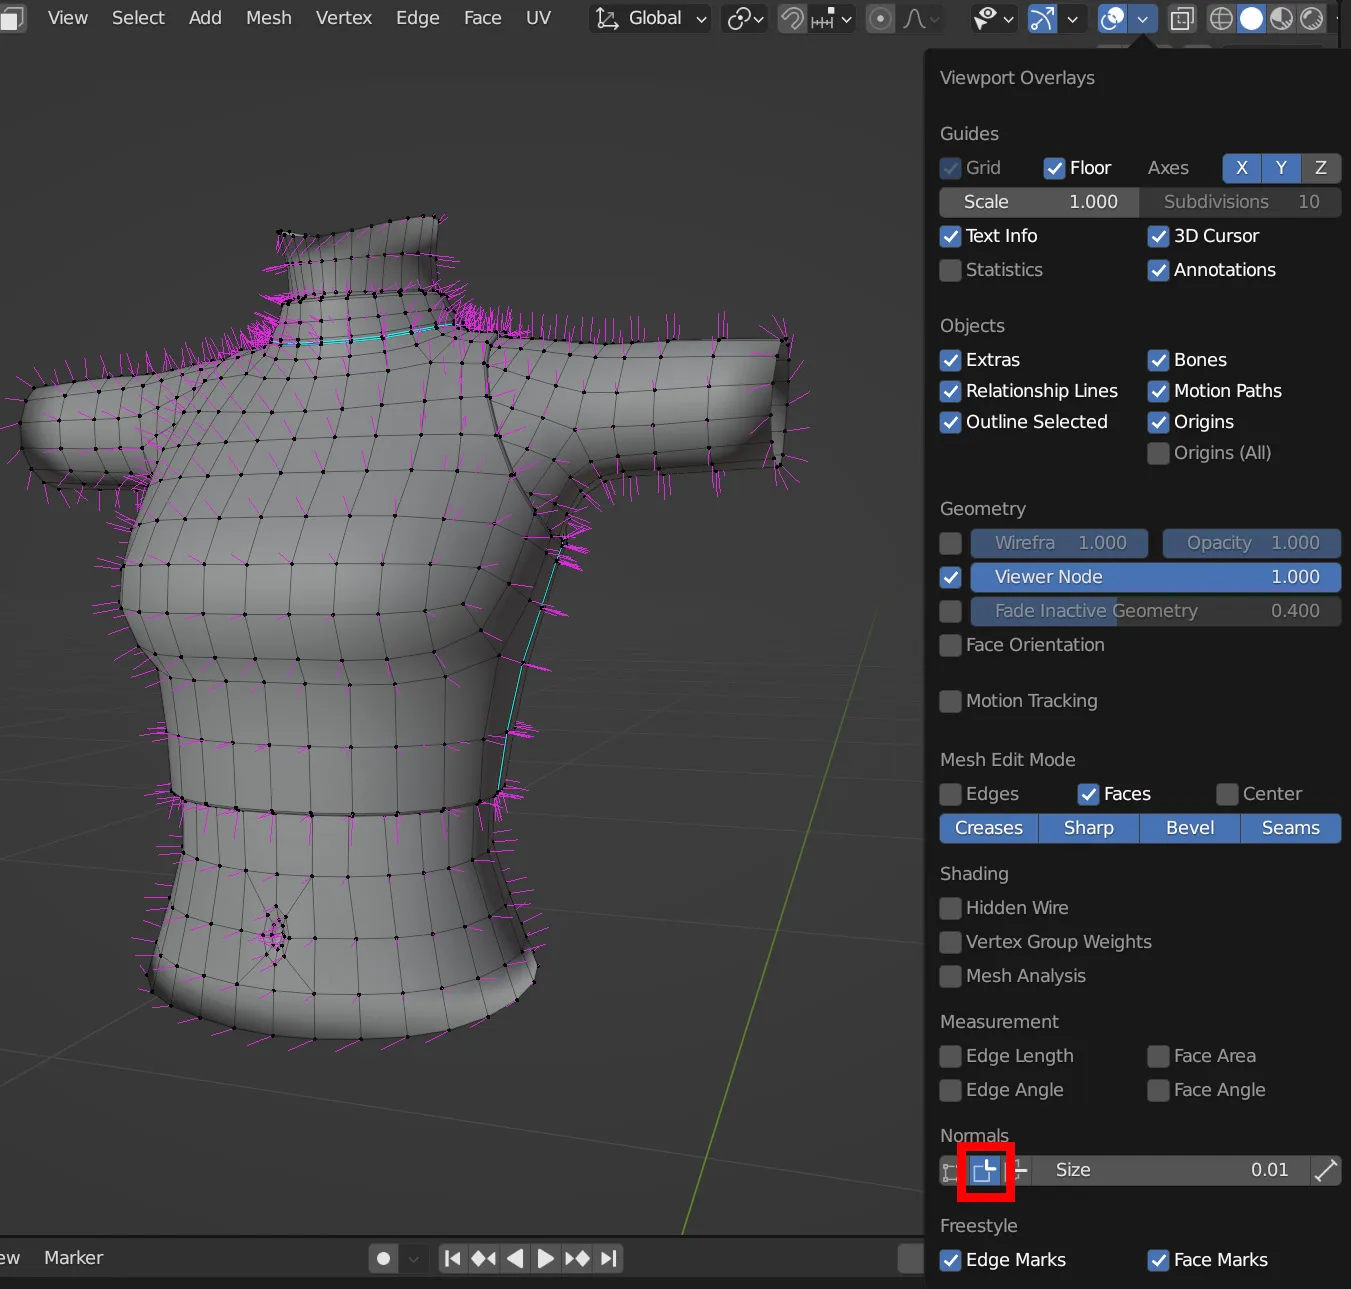Toggle the Y axis button

click(x=1281, y=168)
